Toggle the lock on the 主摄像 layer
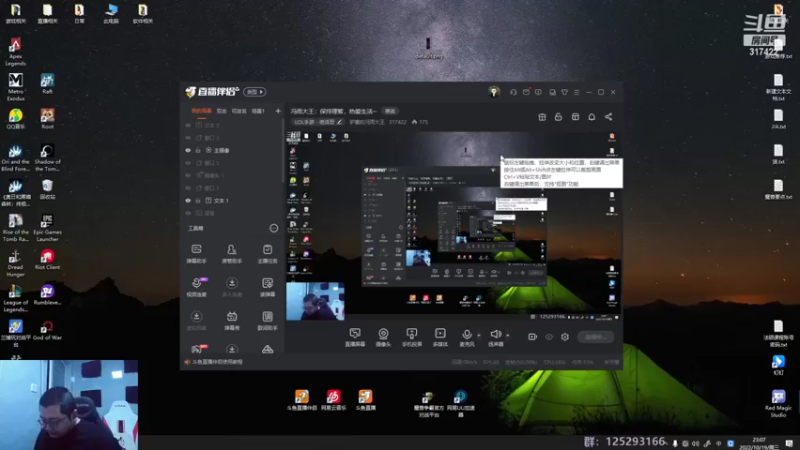800x450 pixels. 198,151
